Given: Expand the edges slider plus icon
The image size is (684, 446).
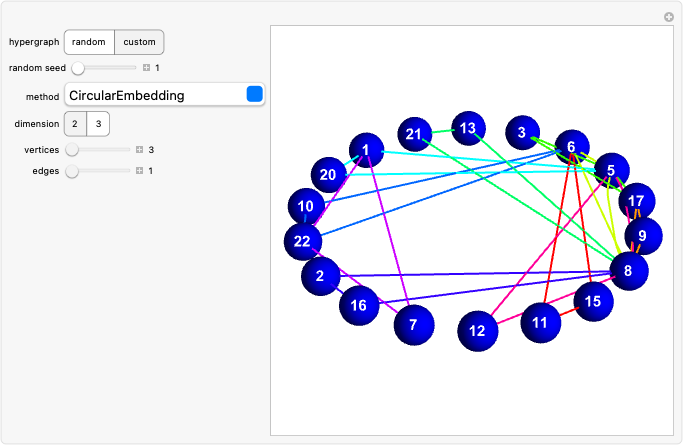Looking at the screenshot, I should (140, 171).
